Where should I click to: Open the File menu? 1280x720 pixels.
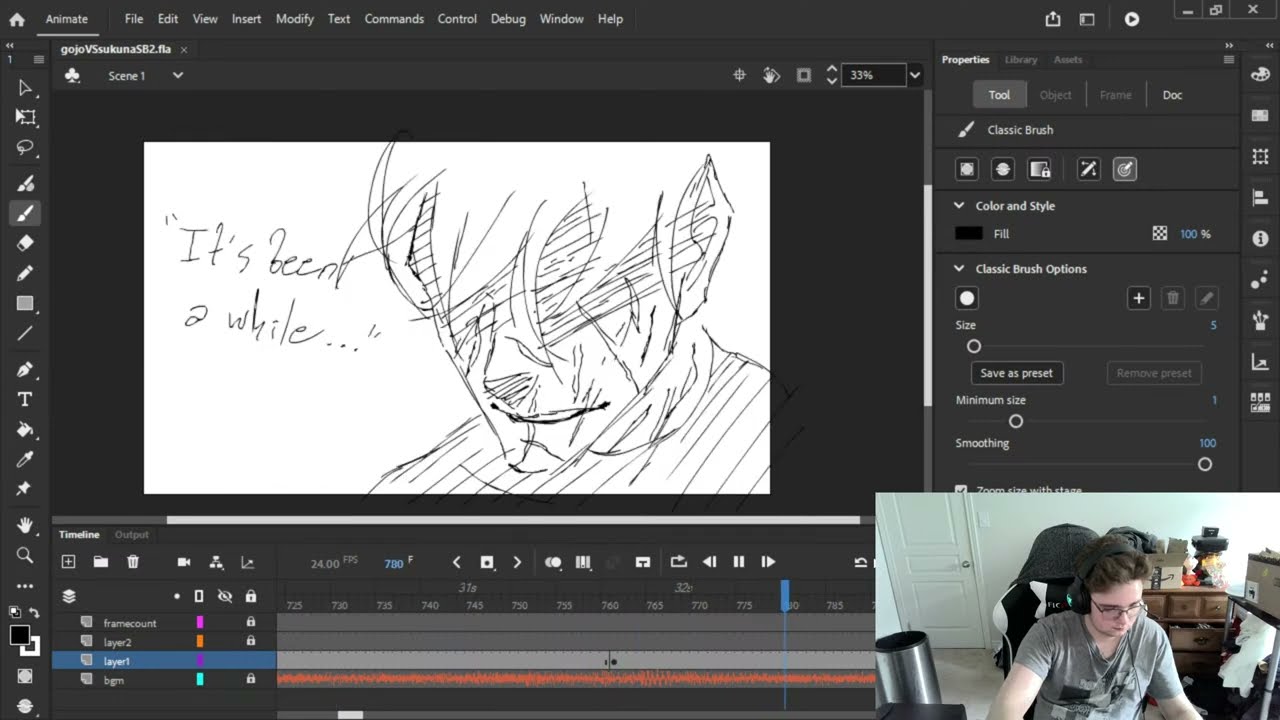[134, 19]
